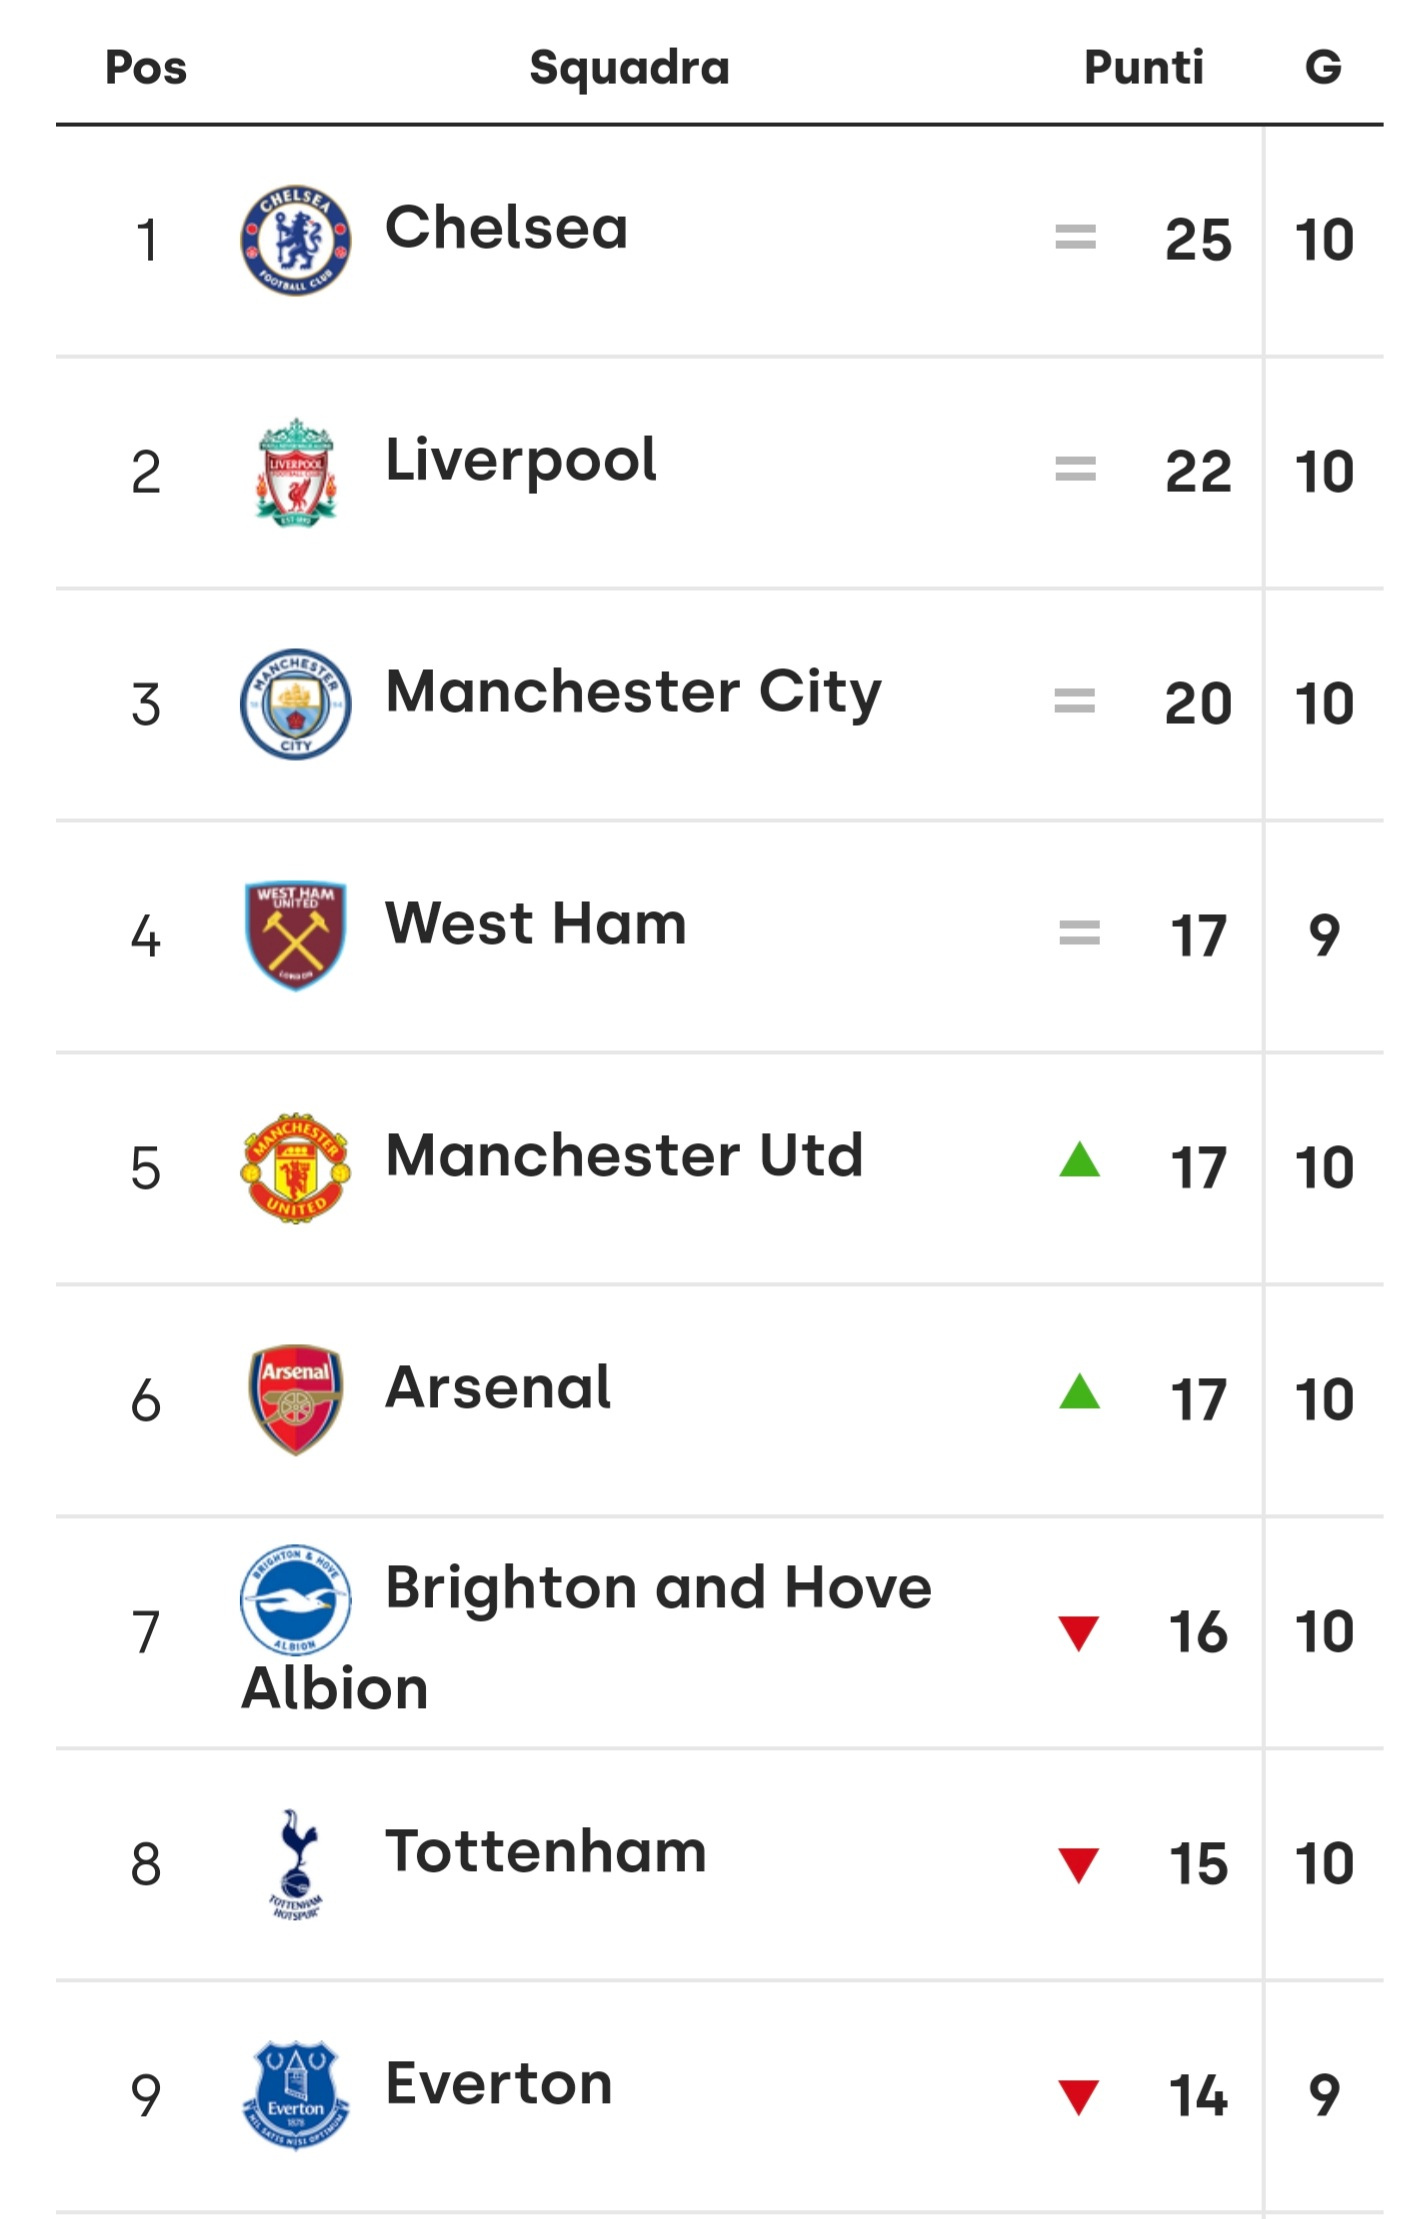Sort table by Punti column header
Viewport: 1424px width, 2219px height.
tap(1144, 67)
